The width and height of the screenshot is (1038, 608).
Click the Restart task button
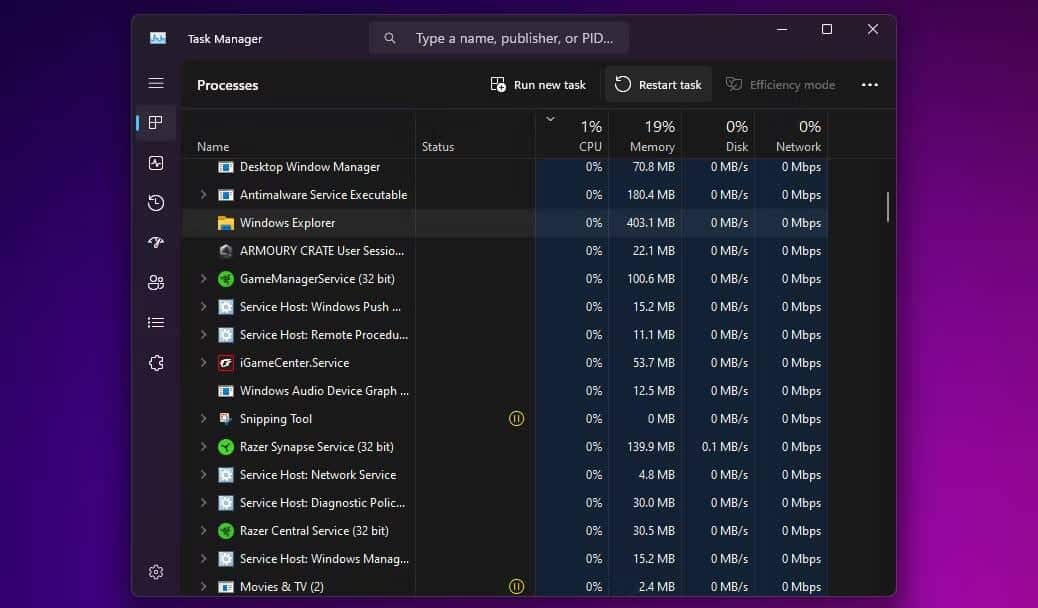(658, 84)
